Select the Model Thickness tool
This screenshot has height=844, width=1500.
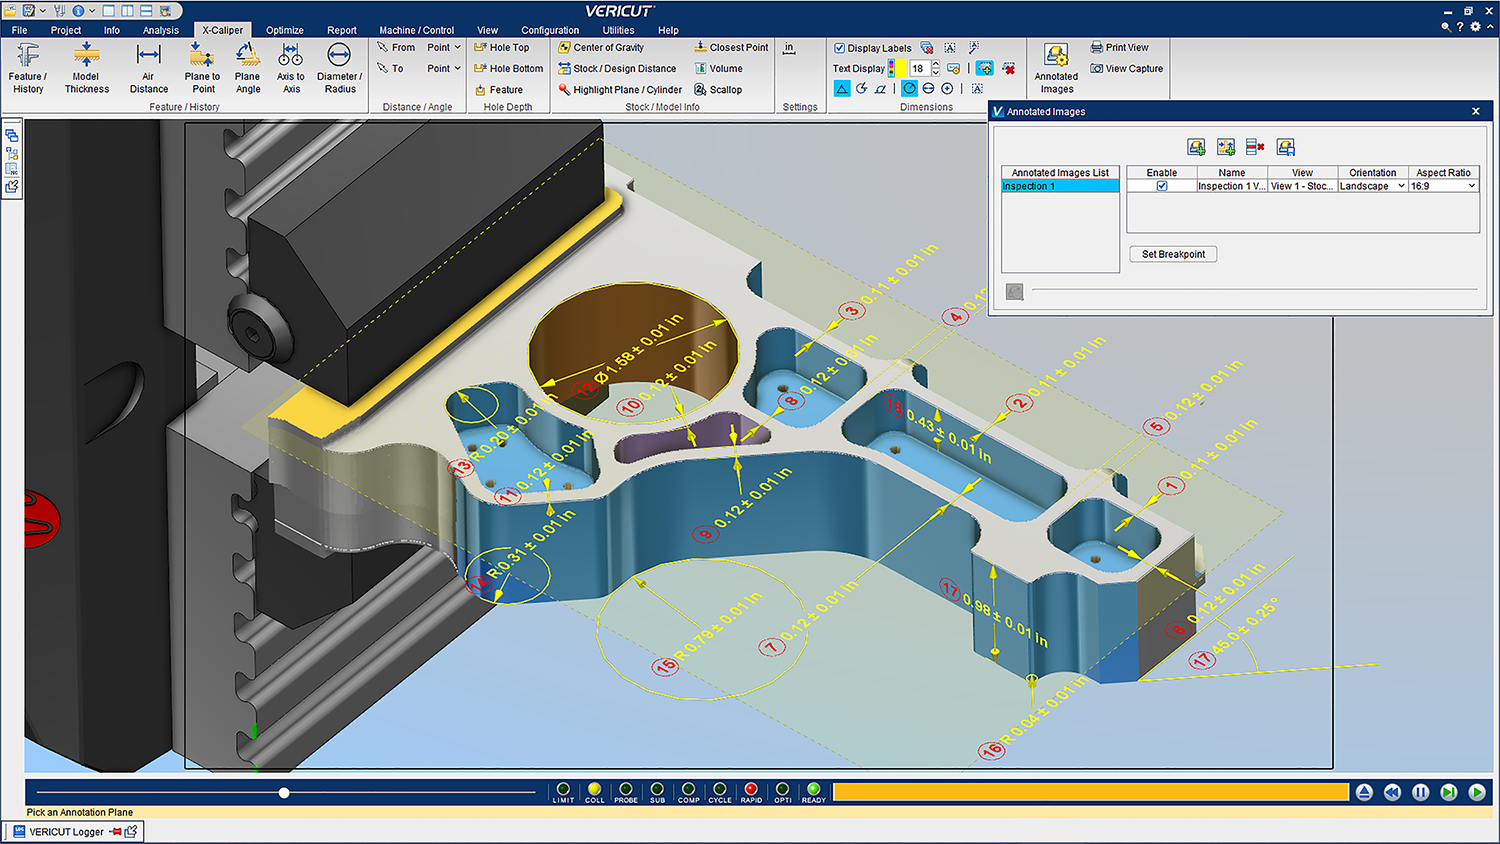pyautogui.click(x=86, y=68)
